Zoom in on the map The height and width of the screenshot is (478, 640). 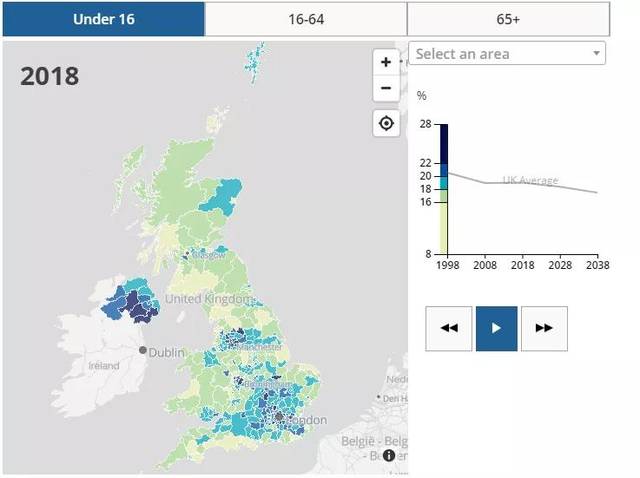pos(386,62)
